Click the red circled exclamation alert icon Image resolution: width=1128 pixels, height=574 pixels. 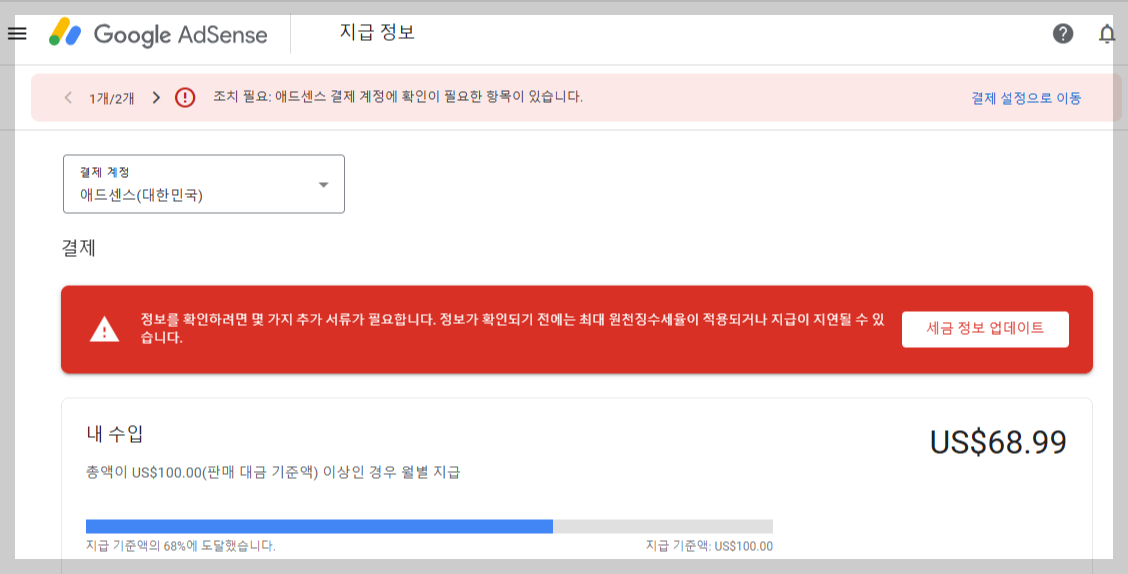[185, 97]
